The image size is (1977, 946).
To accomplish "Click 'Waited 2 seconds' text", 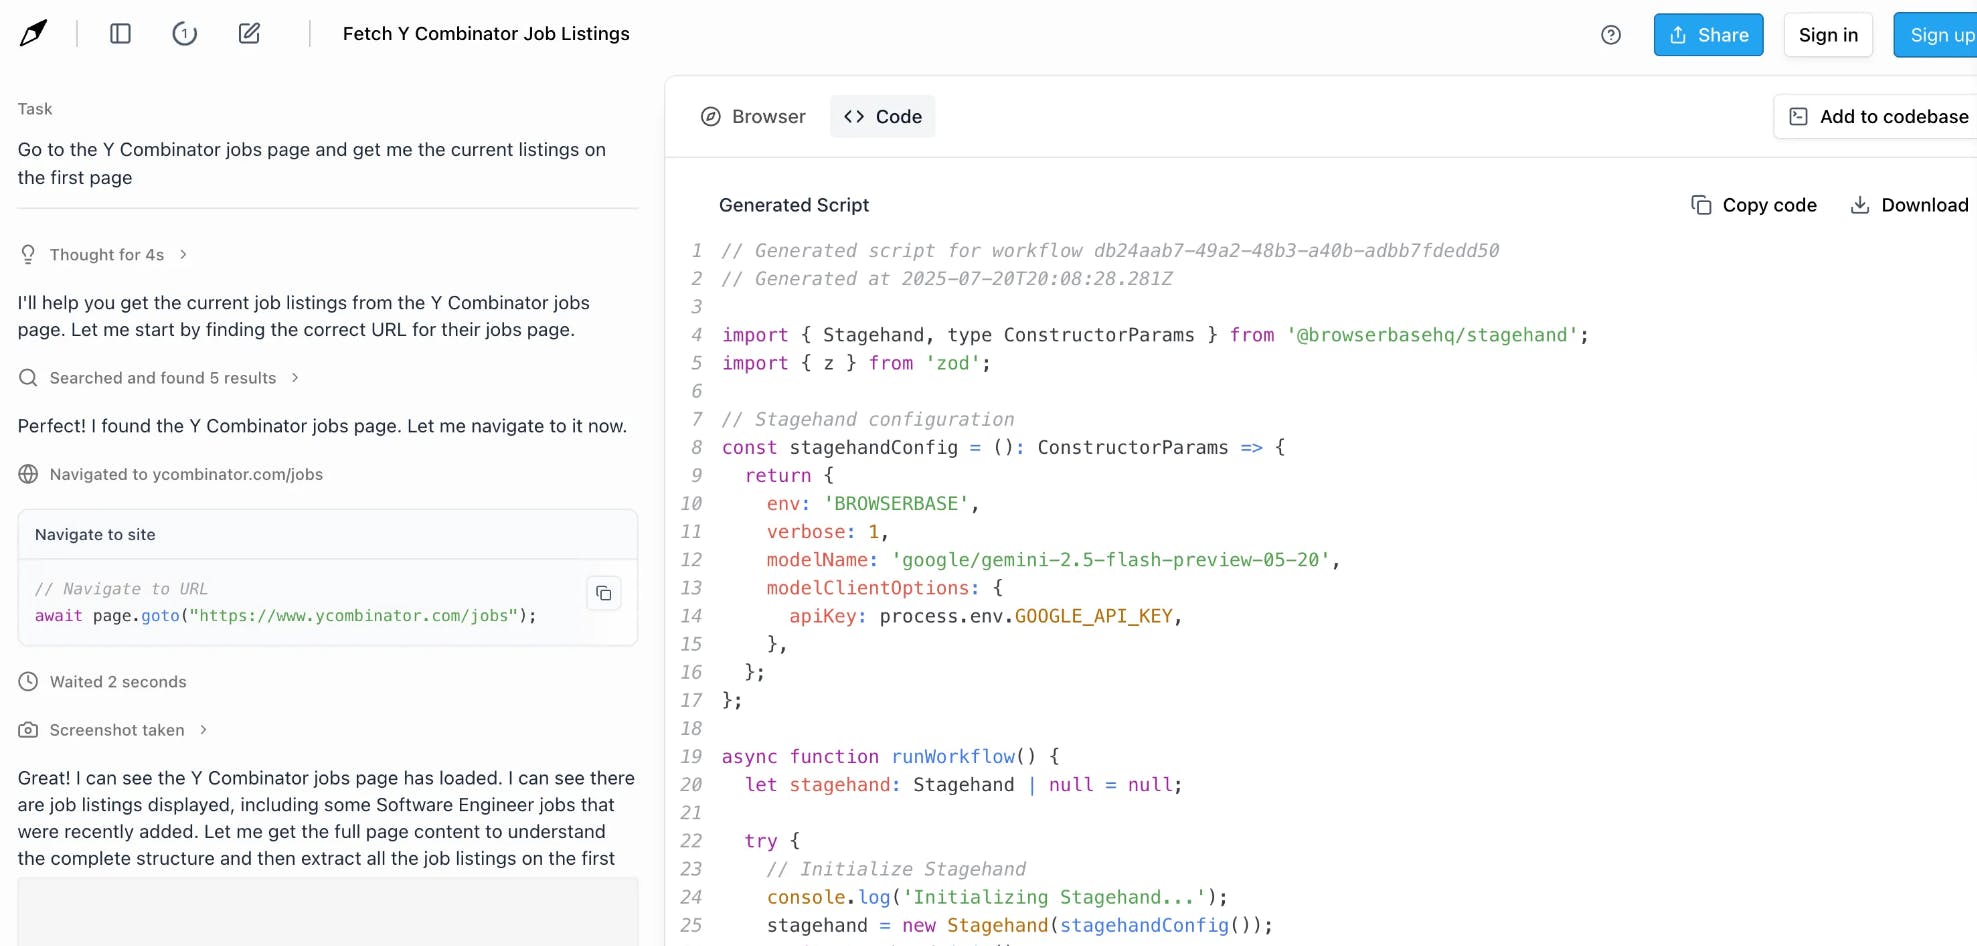I will point(118,682).
